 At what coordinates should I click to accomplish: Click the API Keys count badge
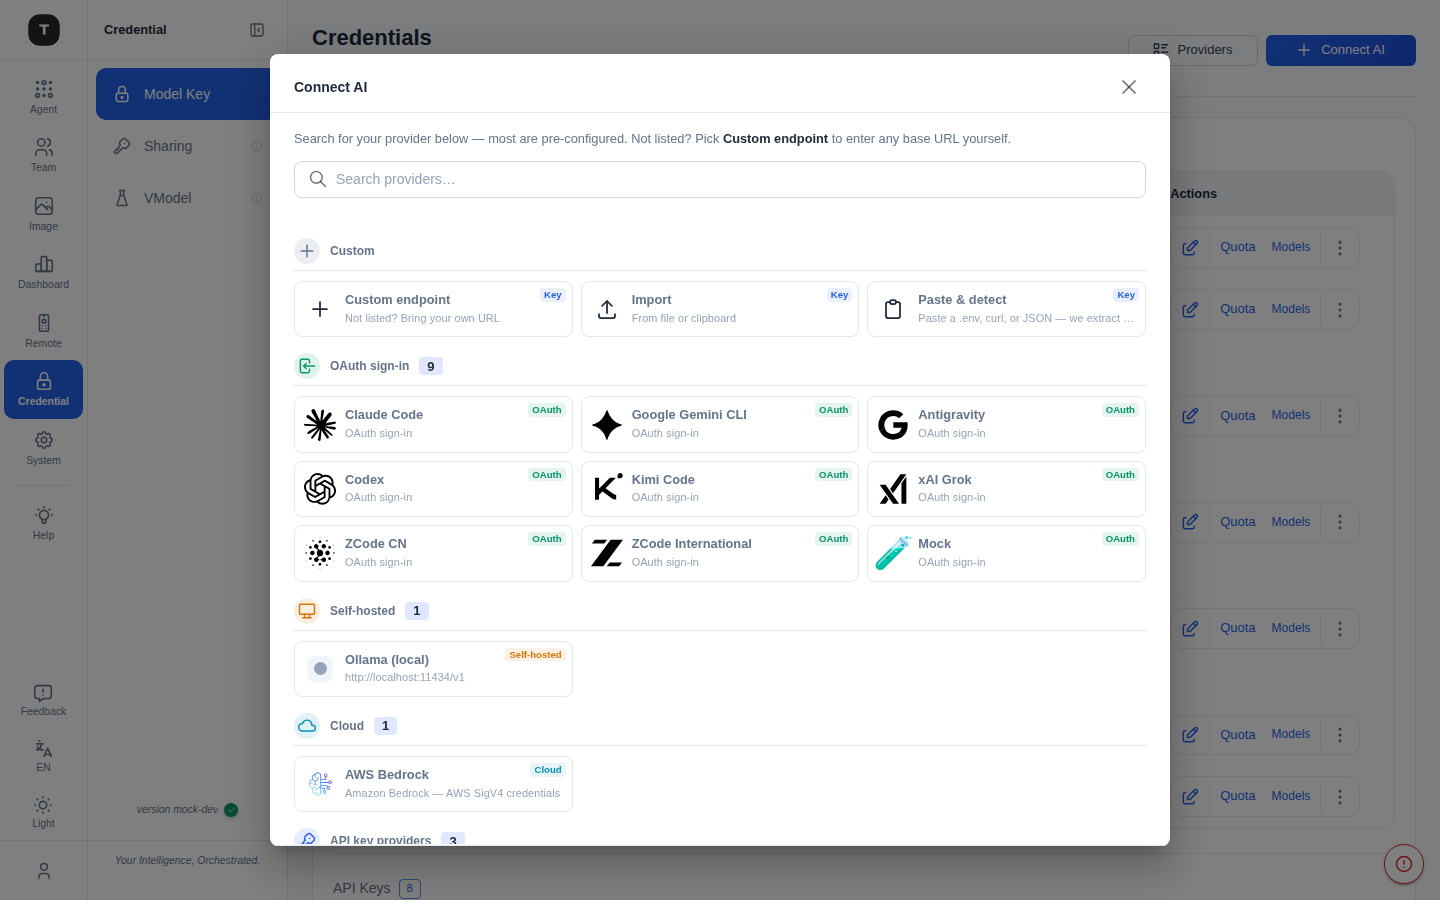(x=410, y=888)
